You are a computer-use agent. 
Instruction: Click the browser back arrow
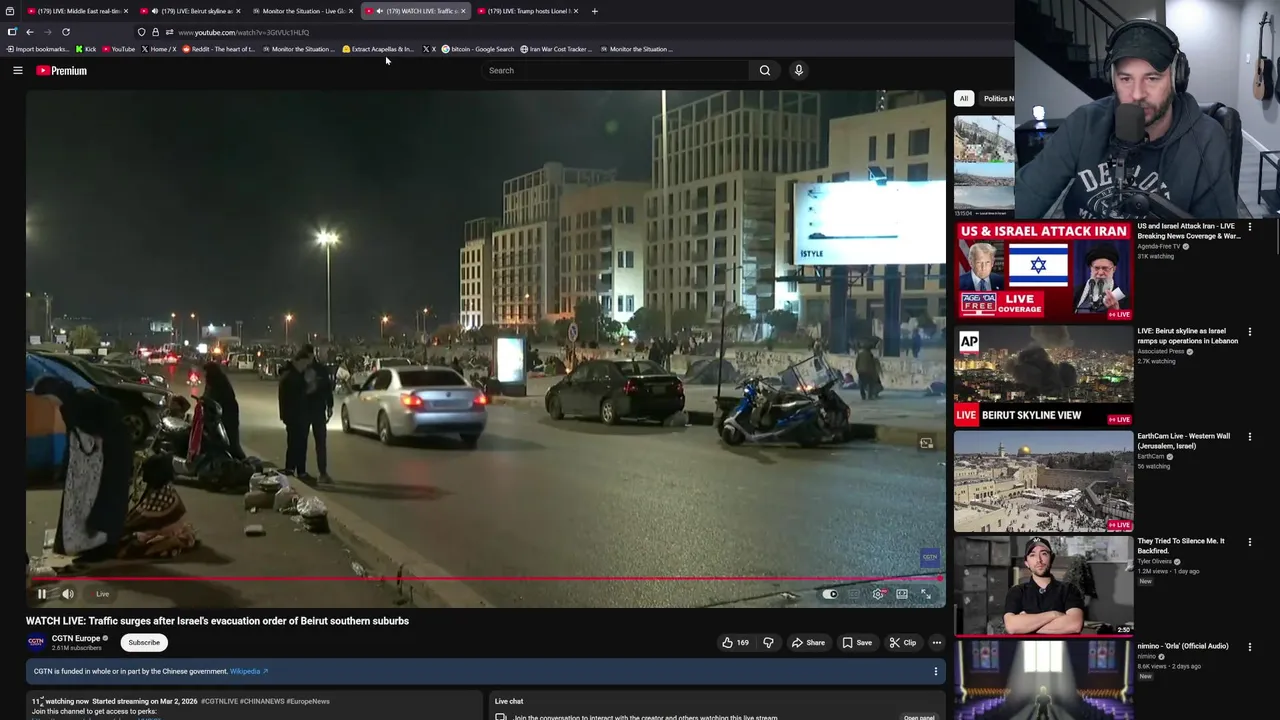click(29, 32)
